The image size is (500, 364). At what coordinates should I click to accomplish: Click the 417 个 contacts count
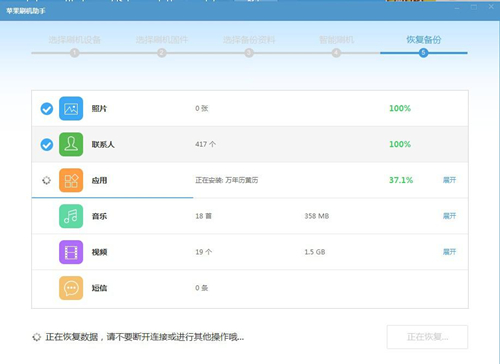(206, 144)
